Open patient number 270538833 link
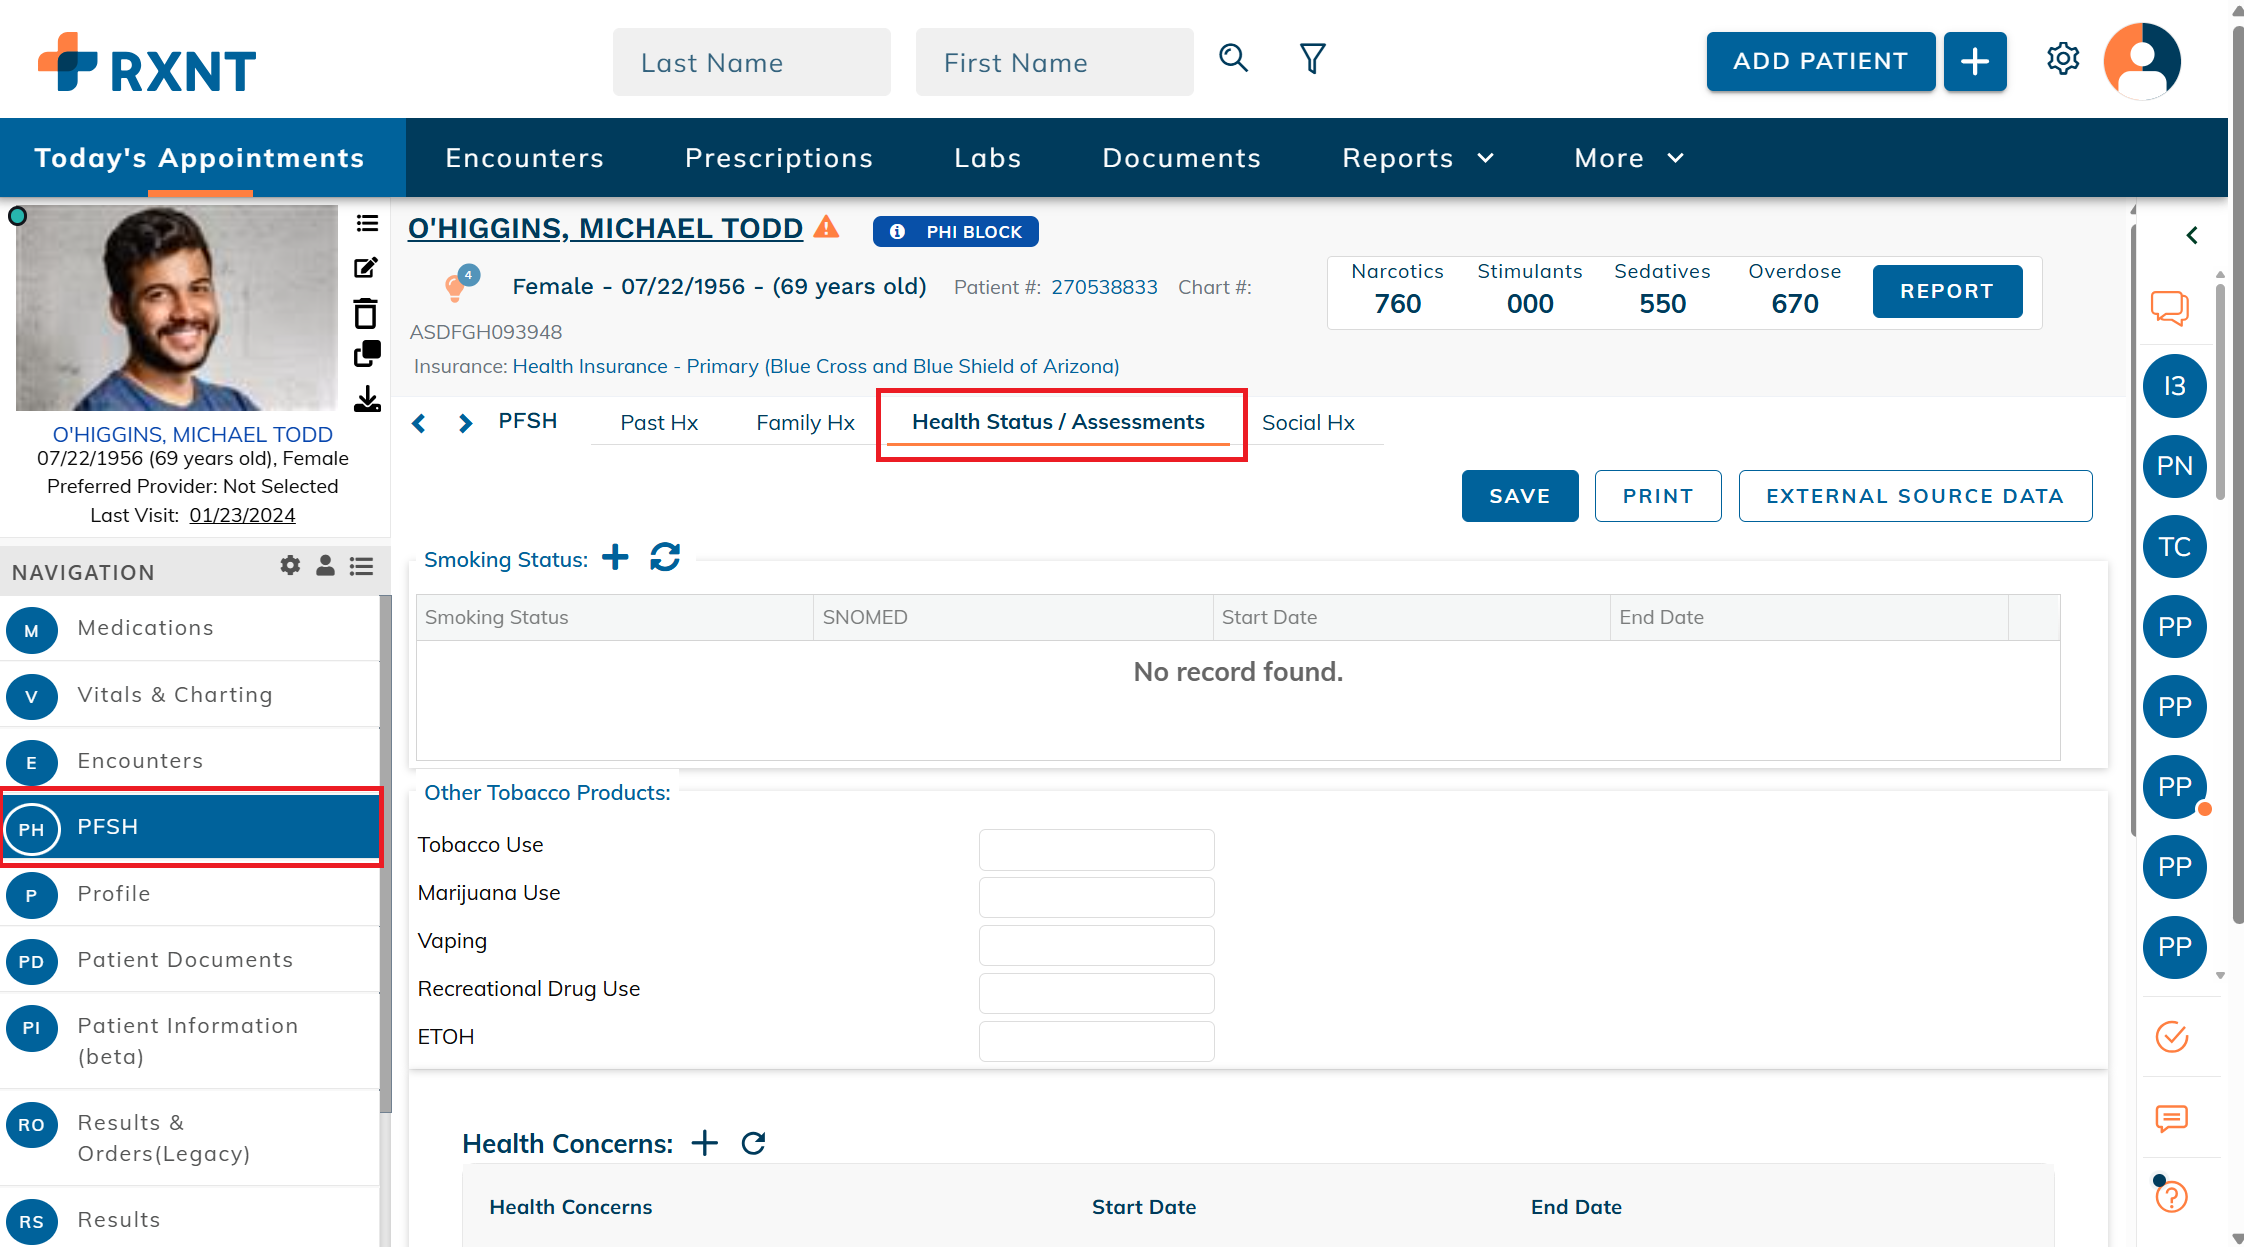 pyautogui.click(x=1104, y=287)
